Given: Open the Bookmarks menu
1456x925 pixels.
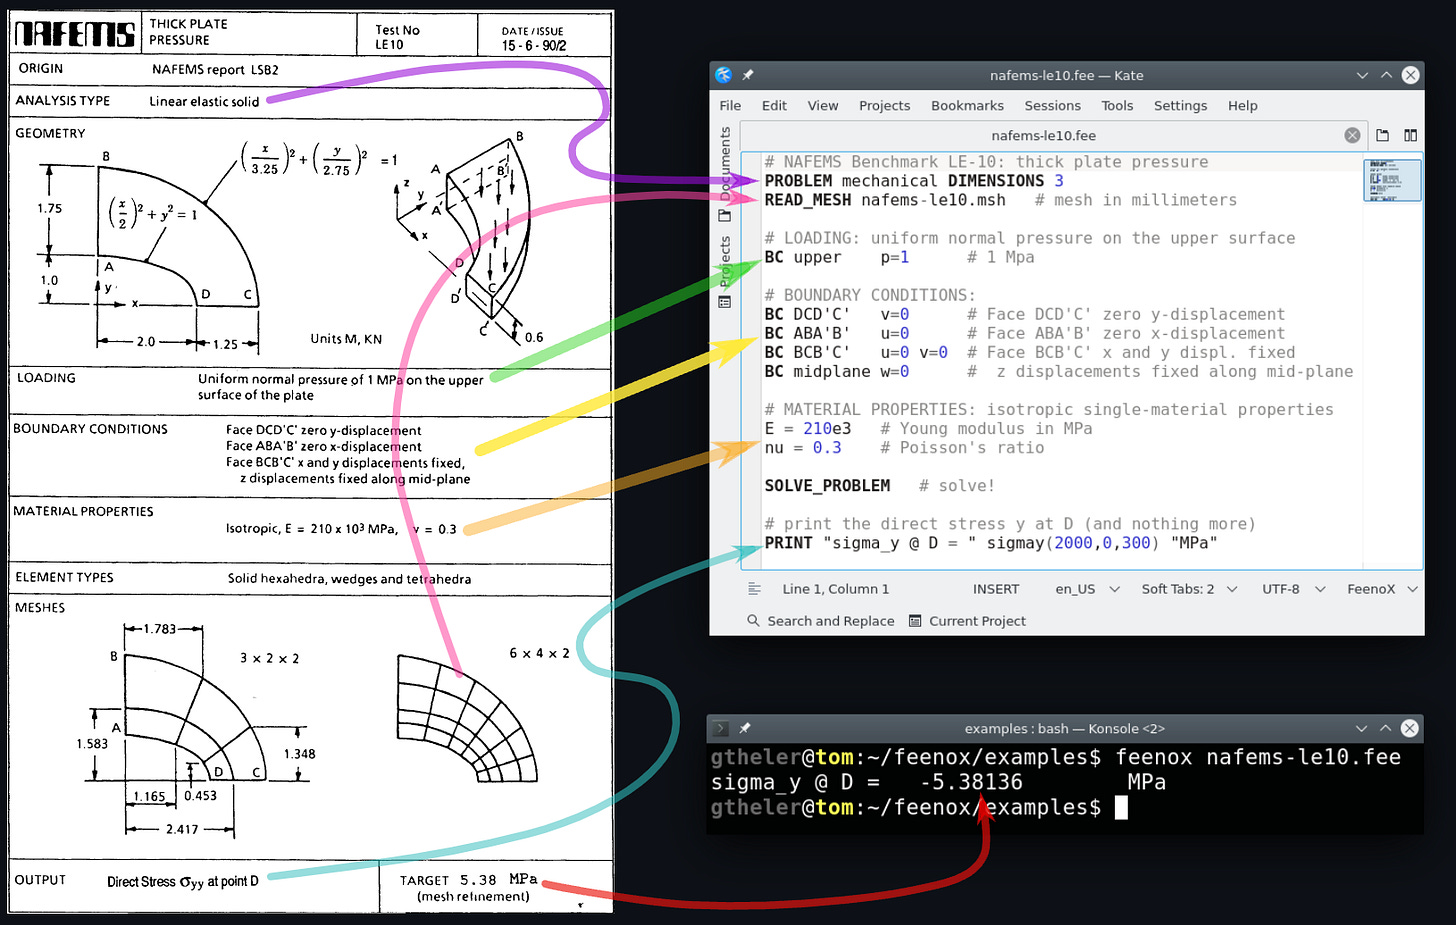Looking at the screenshot, I should point(967,106).
